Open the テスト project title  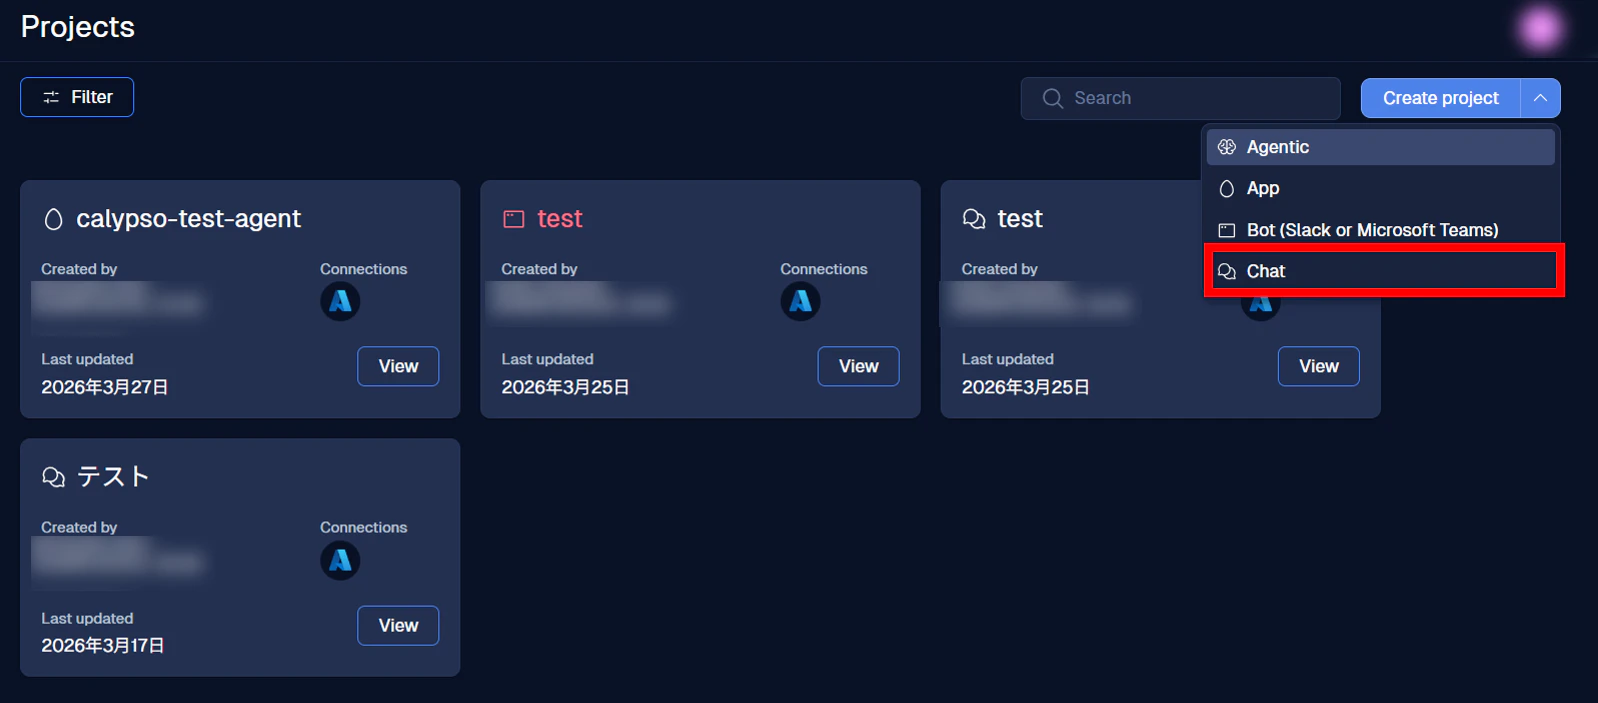pyautogui.click(x=113, y=476)
